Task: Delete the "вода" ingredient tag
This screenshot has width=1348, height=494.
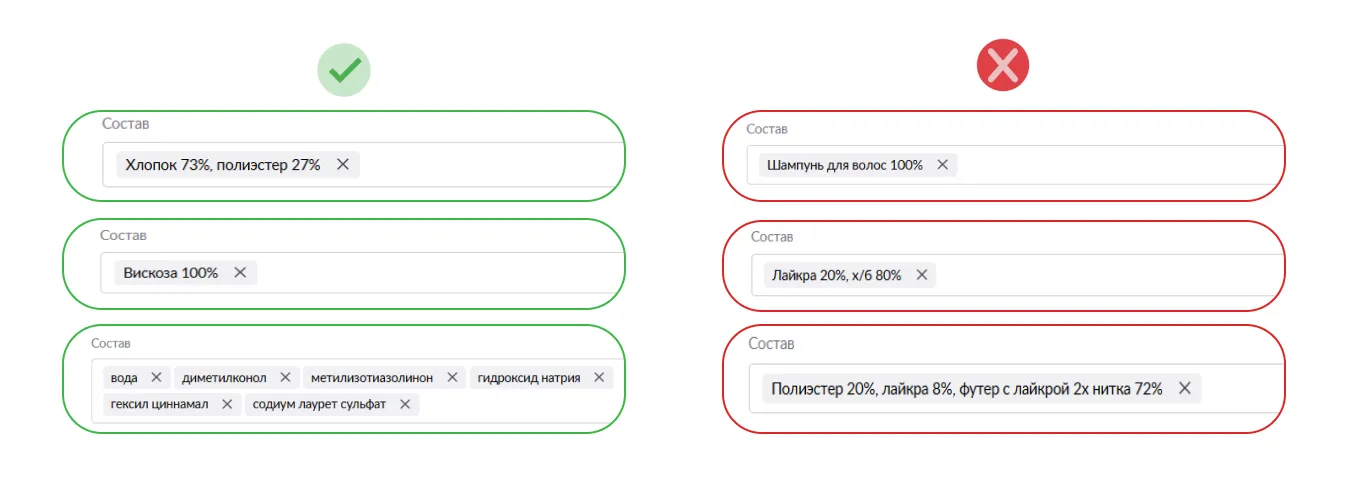Action: (x=156, y=377)
